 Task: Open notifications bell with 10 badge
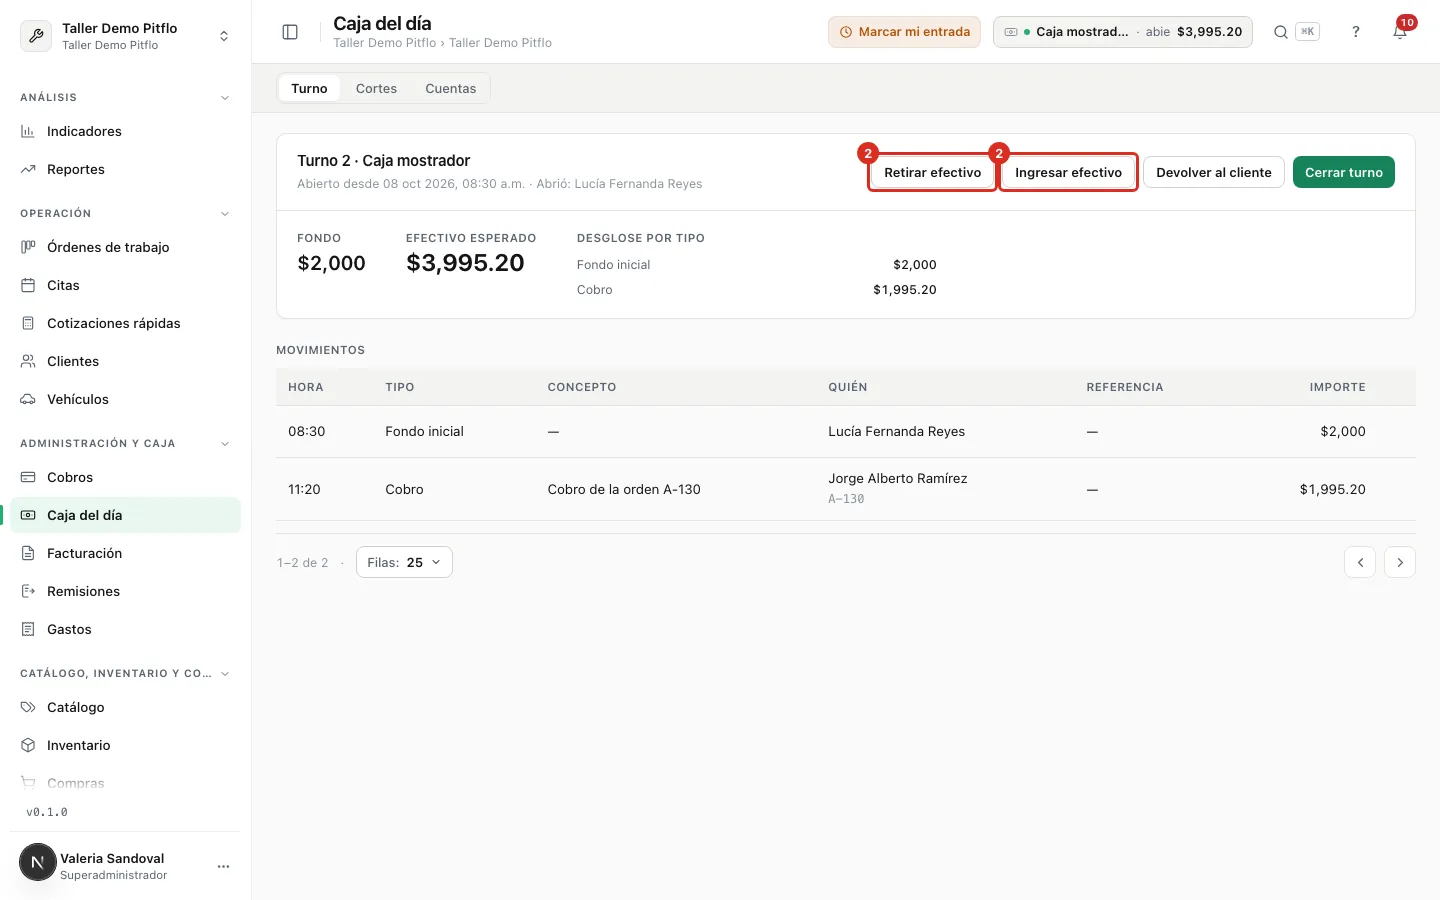pos(1400,32)
